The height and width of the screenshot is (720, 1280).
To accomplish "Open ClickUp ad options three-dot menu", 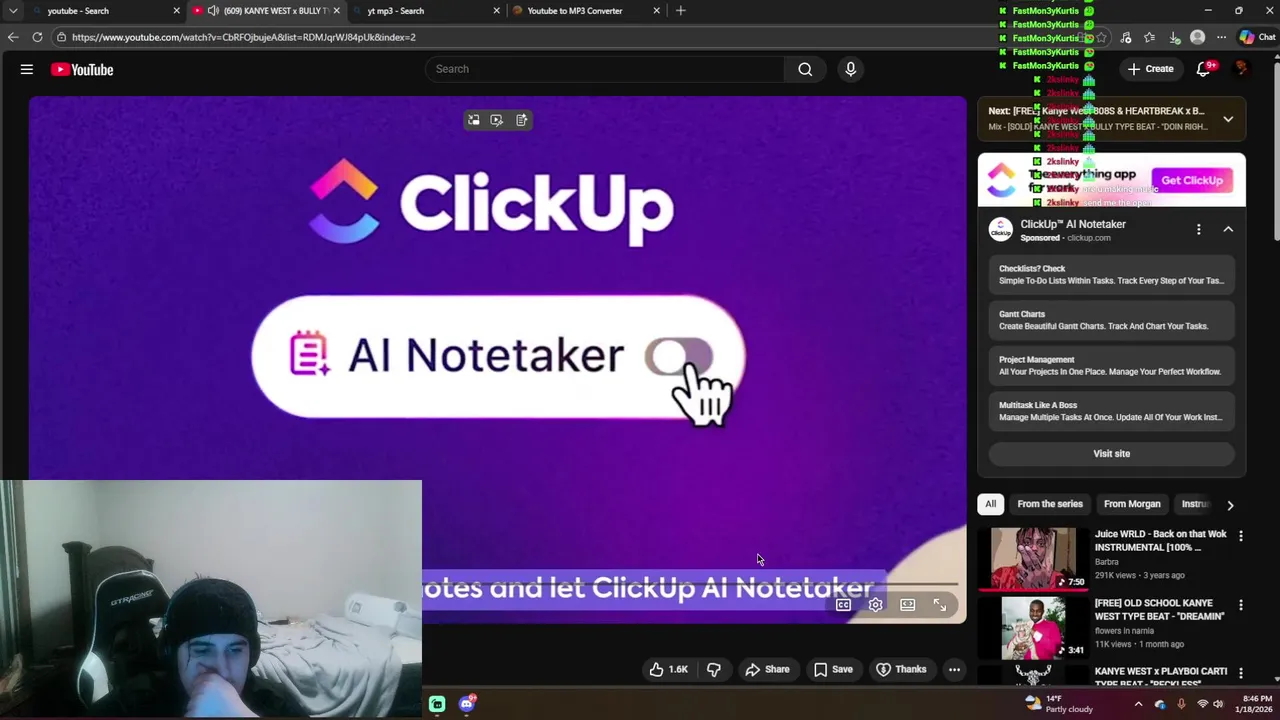I will pos(1199,230).
